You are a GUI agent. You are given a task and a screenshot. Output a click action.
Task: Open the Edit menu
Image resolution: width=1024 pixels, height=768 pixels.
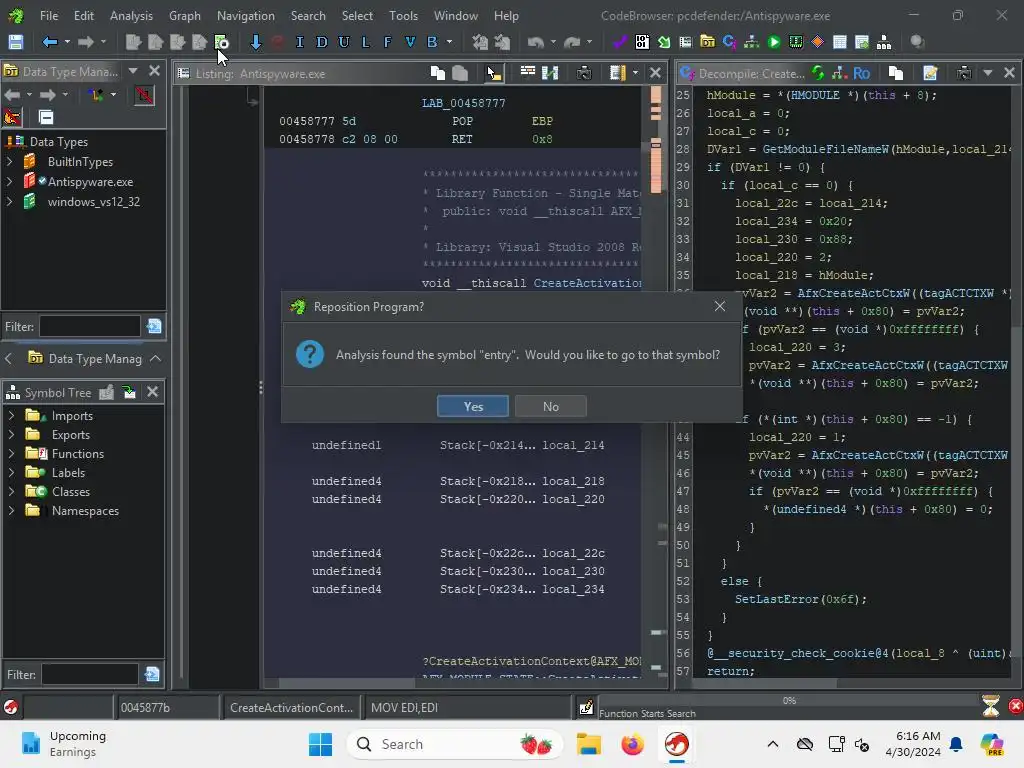click(84, 16)
